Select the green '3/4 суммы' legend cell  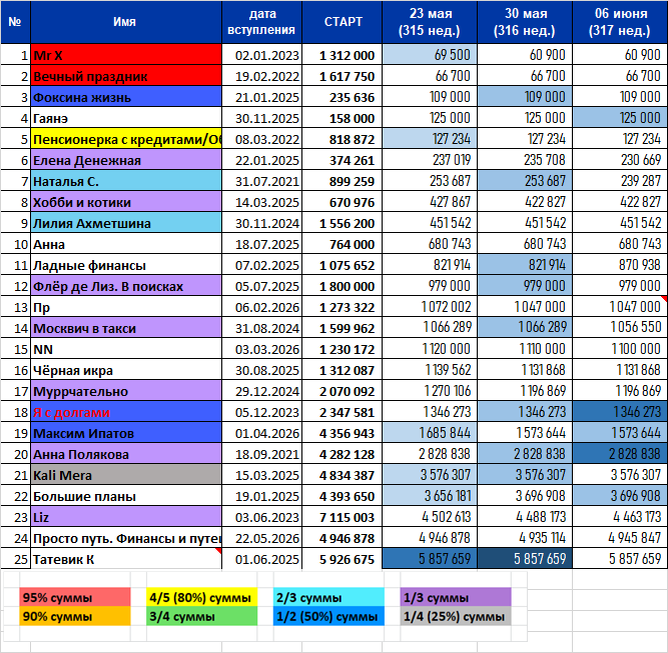202,616
